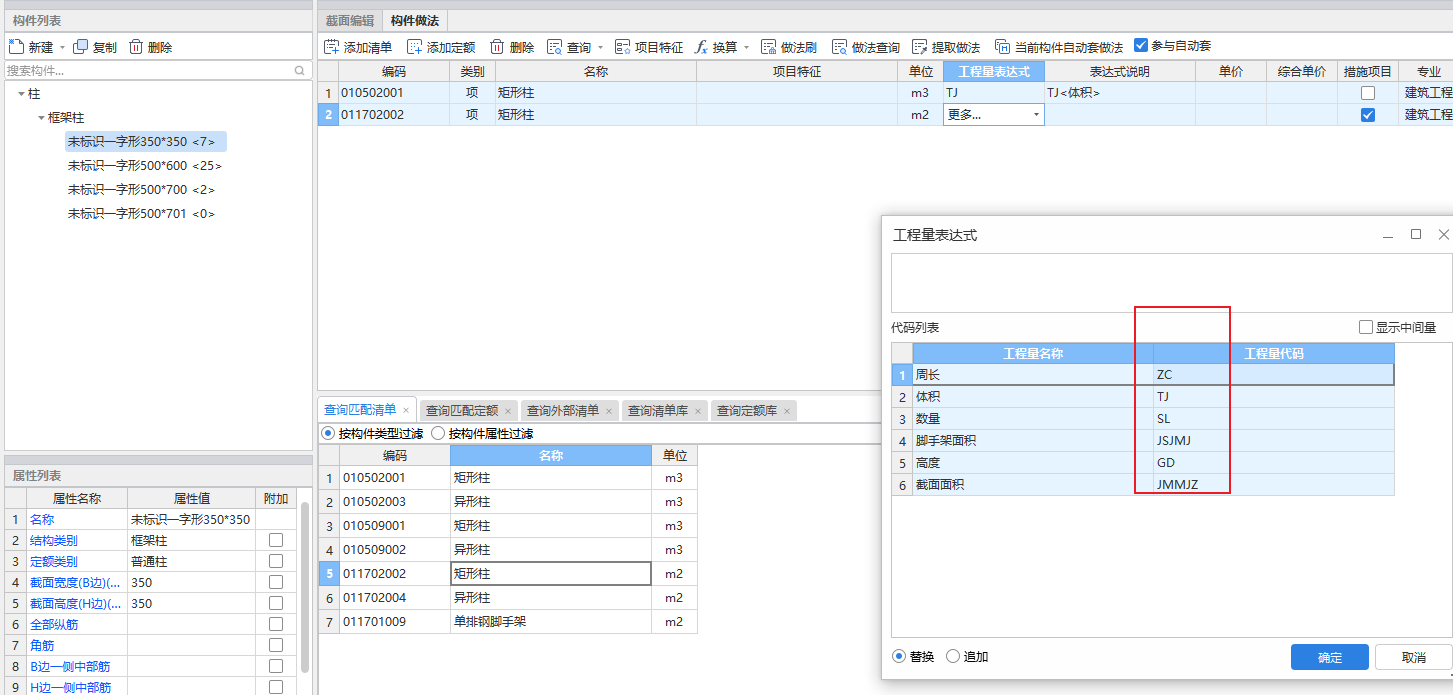The height and width of the screenshot is (695, 1453).
Task: Click 做法查询 toolbar icon
Action: tap(840, 47)
